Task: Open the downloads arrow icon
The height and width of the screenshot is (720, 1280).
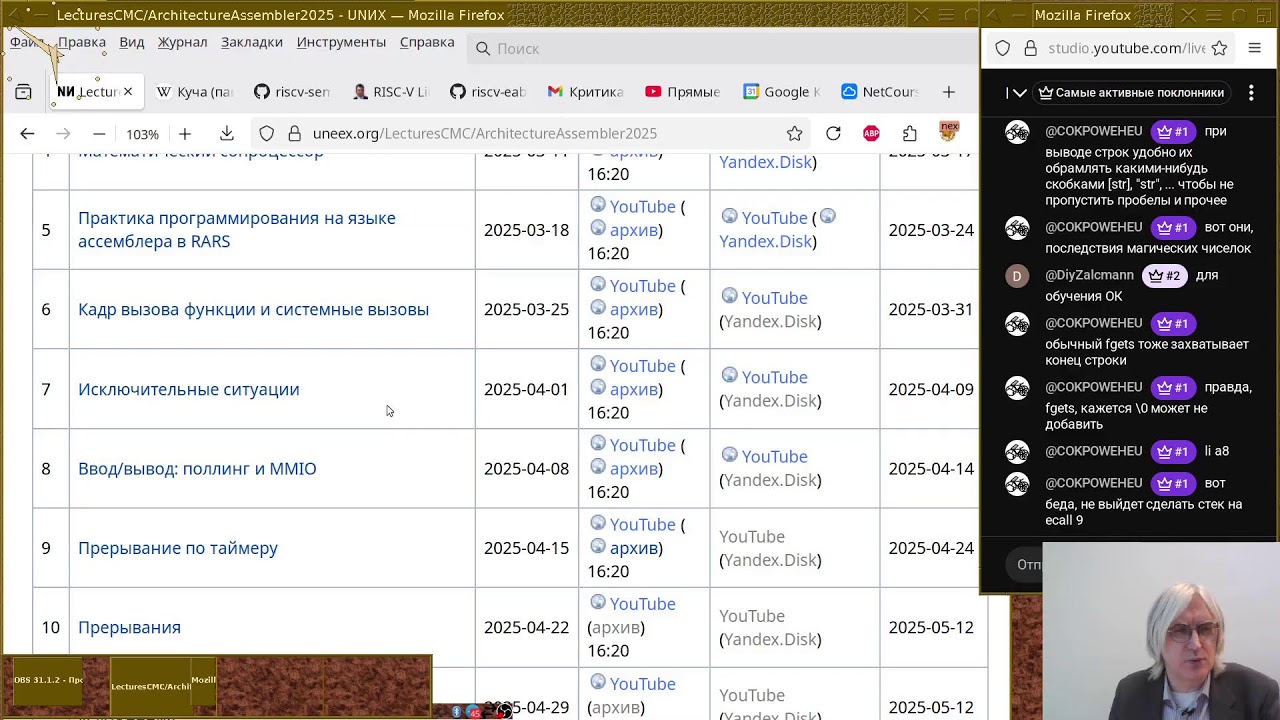Action: 227,134
